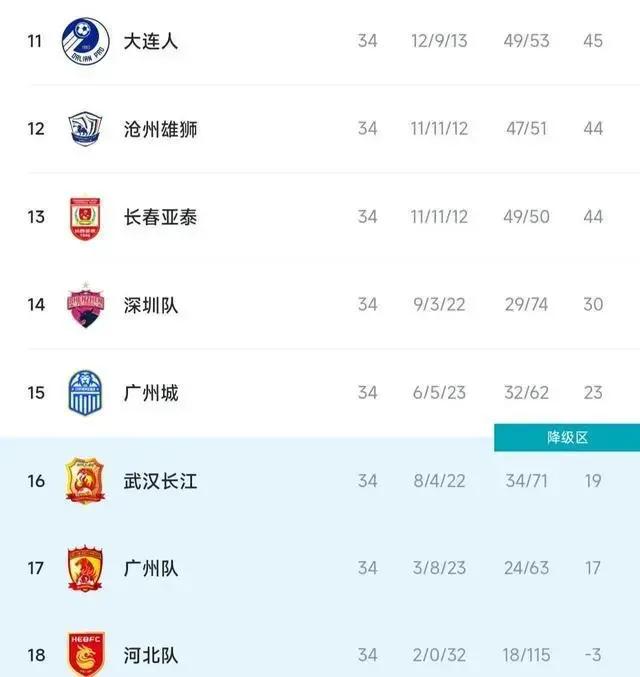Click 深圳队's 9/3/22 record
Image resolution: width=640 pixels, height=677 pixels.
(439, 305)
